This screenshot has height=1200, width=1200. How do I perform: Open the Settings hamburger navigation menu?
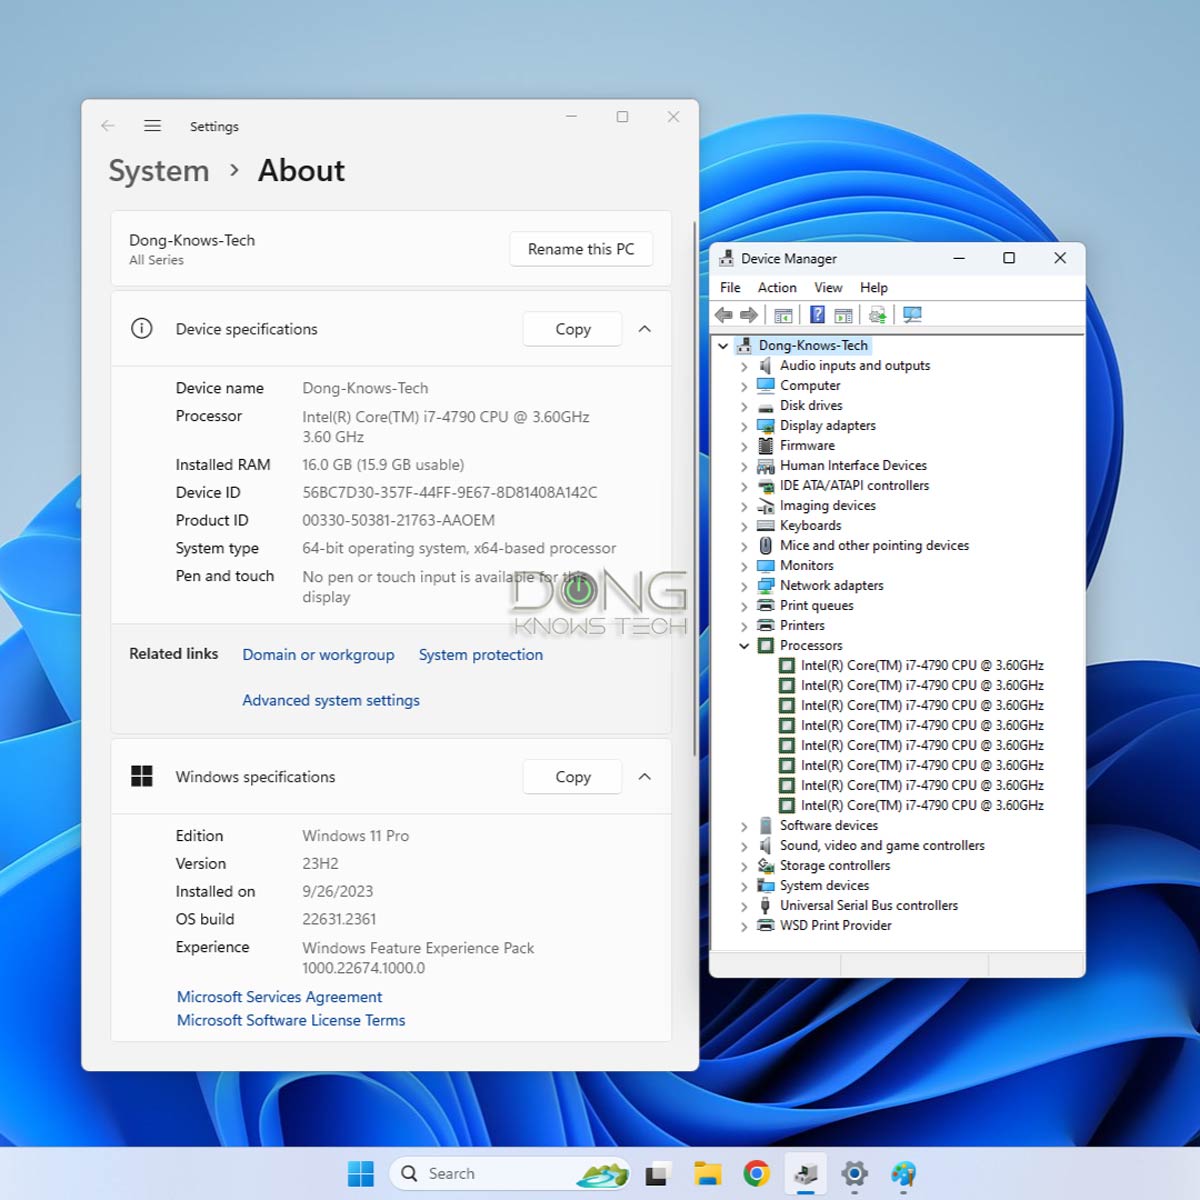(152, 126)
